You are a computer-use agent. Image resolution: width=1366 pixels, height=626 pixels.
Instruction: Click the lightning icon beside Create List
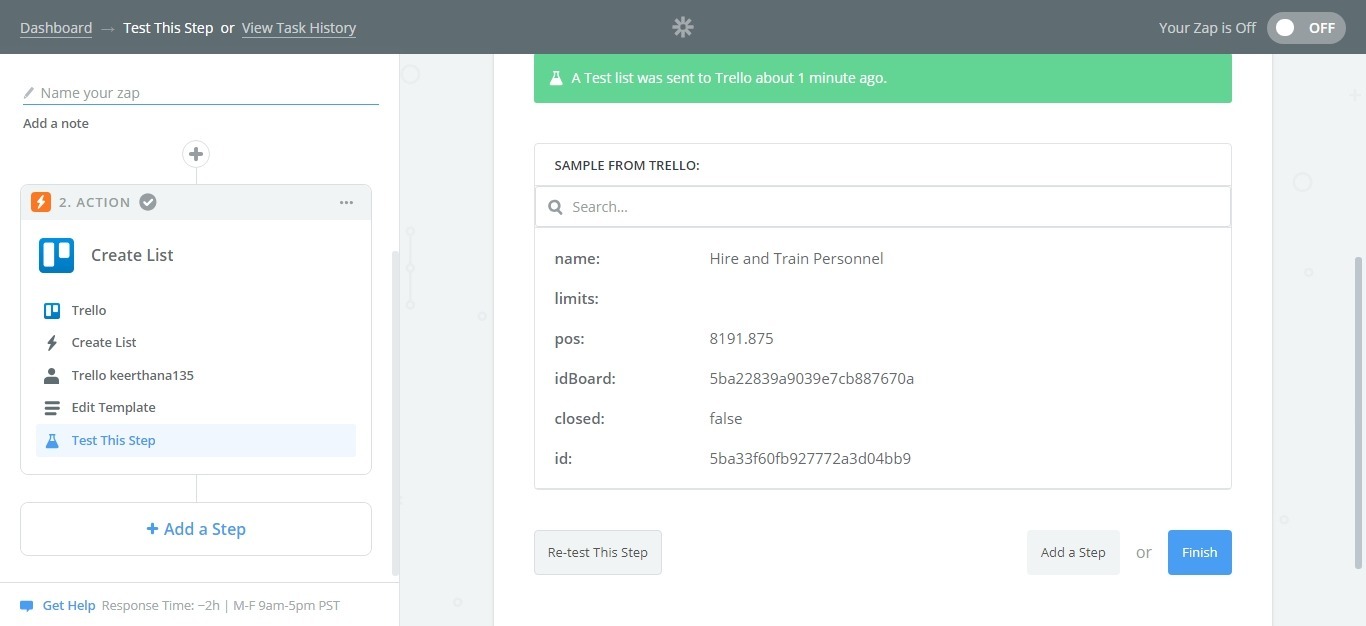coord(52,343)
